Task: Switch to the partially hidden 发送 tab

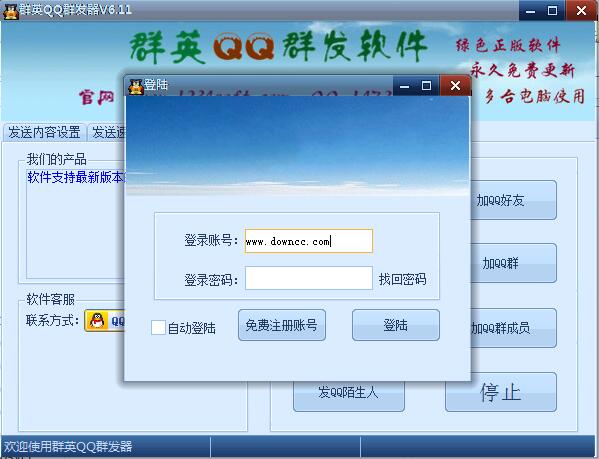Action: tap(108, 133)
